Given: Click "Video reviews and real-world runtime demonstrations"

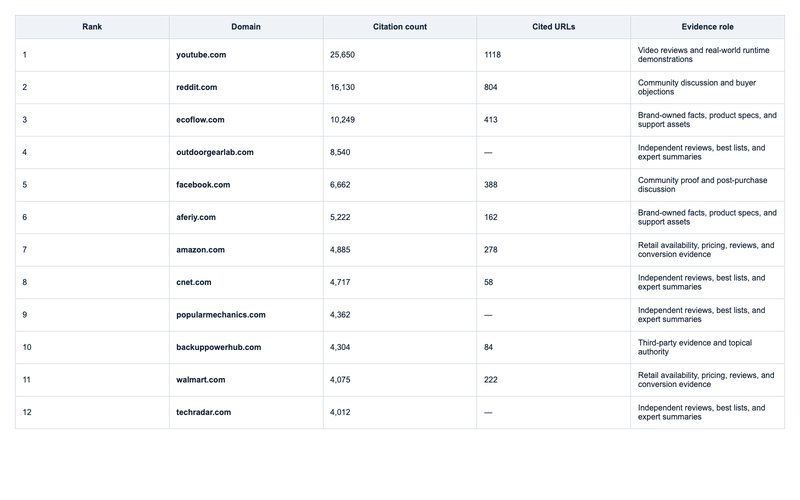Looking at the screenshot, I should tap(704, 55).
